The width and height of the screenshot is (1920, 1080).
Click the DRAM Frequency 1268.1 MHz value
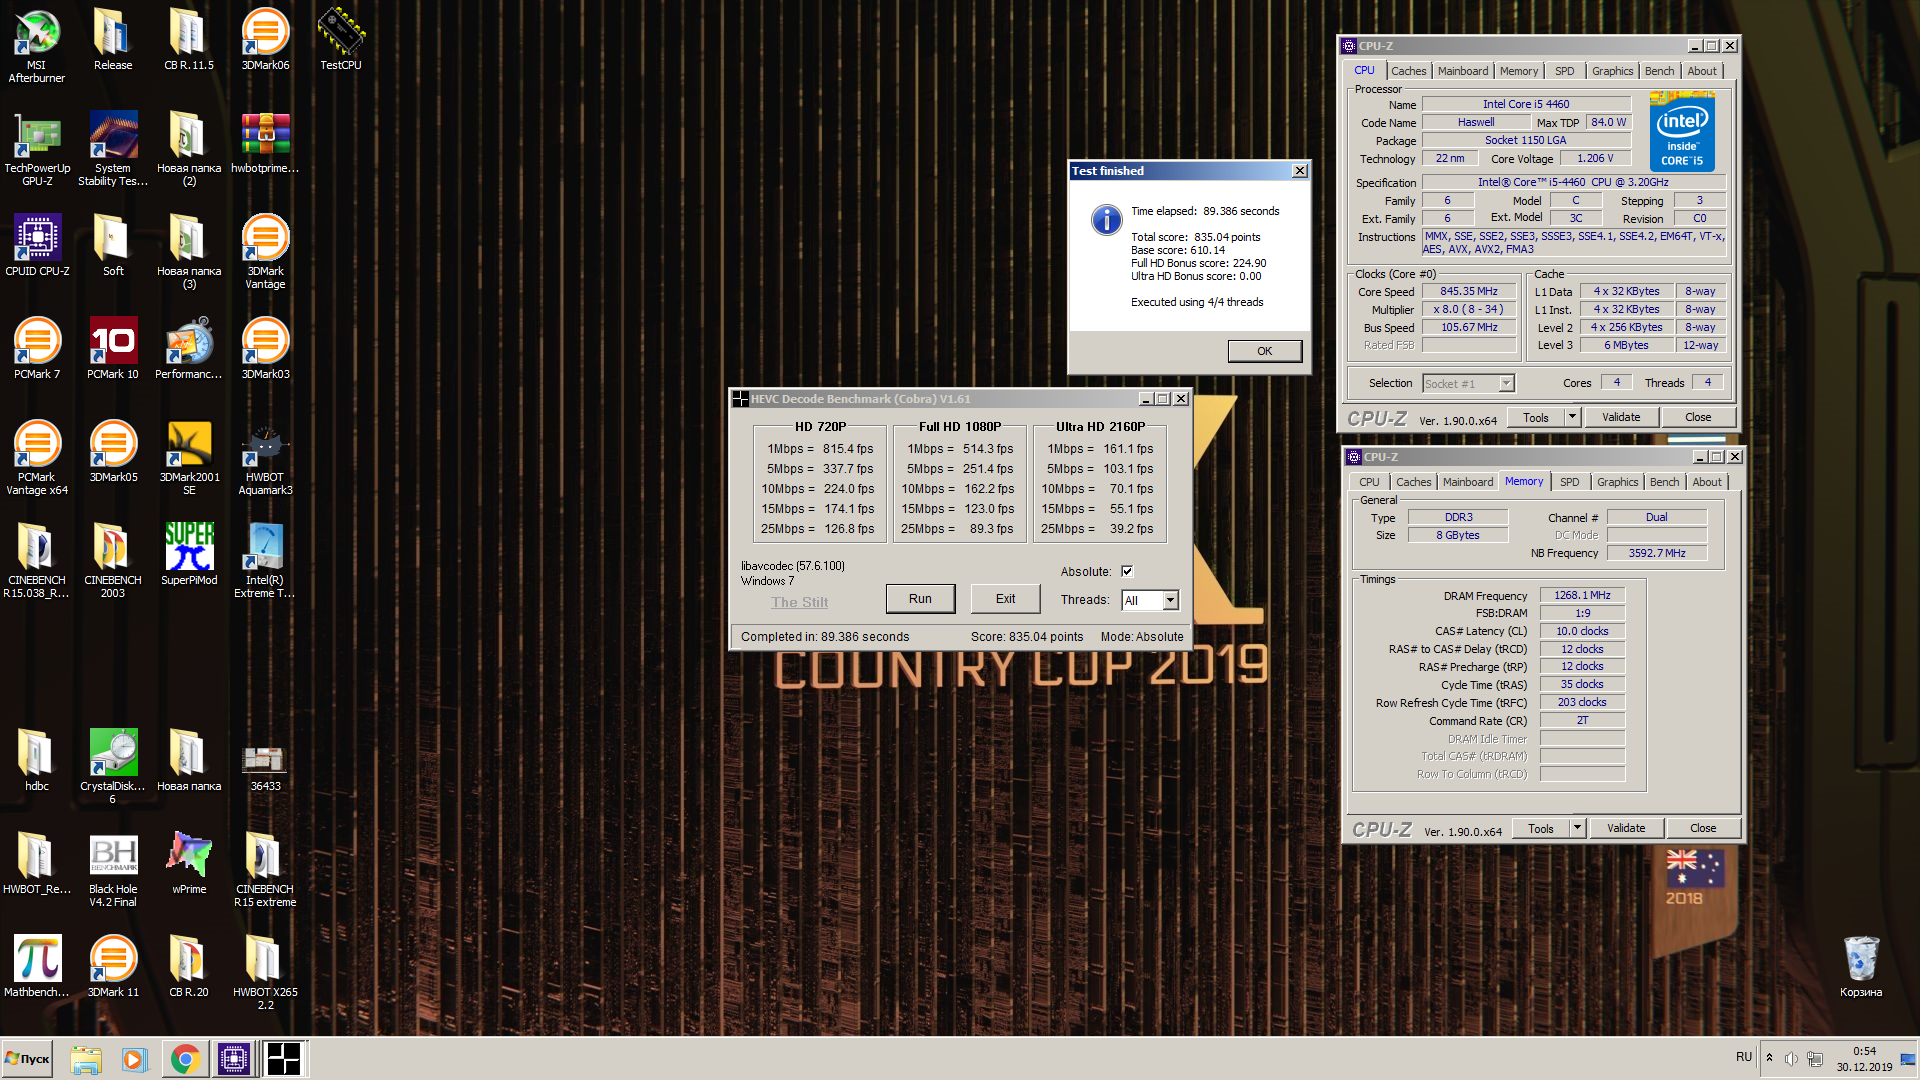pyautogui.click(x=1582, y=595)
